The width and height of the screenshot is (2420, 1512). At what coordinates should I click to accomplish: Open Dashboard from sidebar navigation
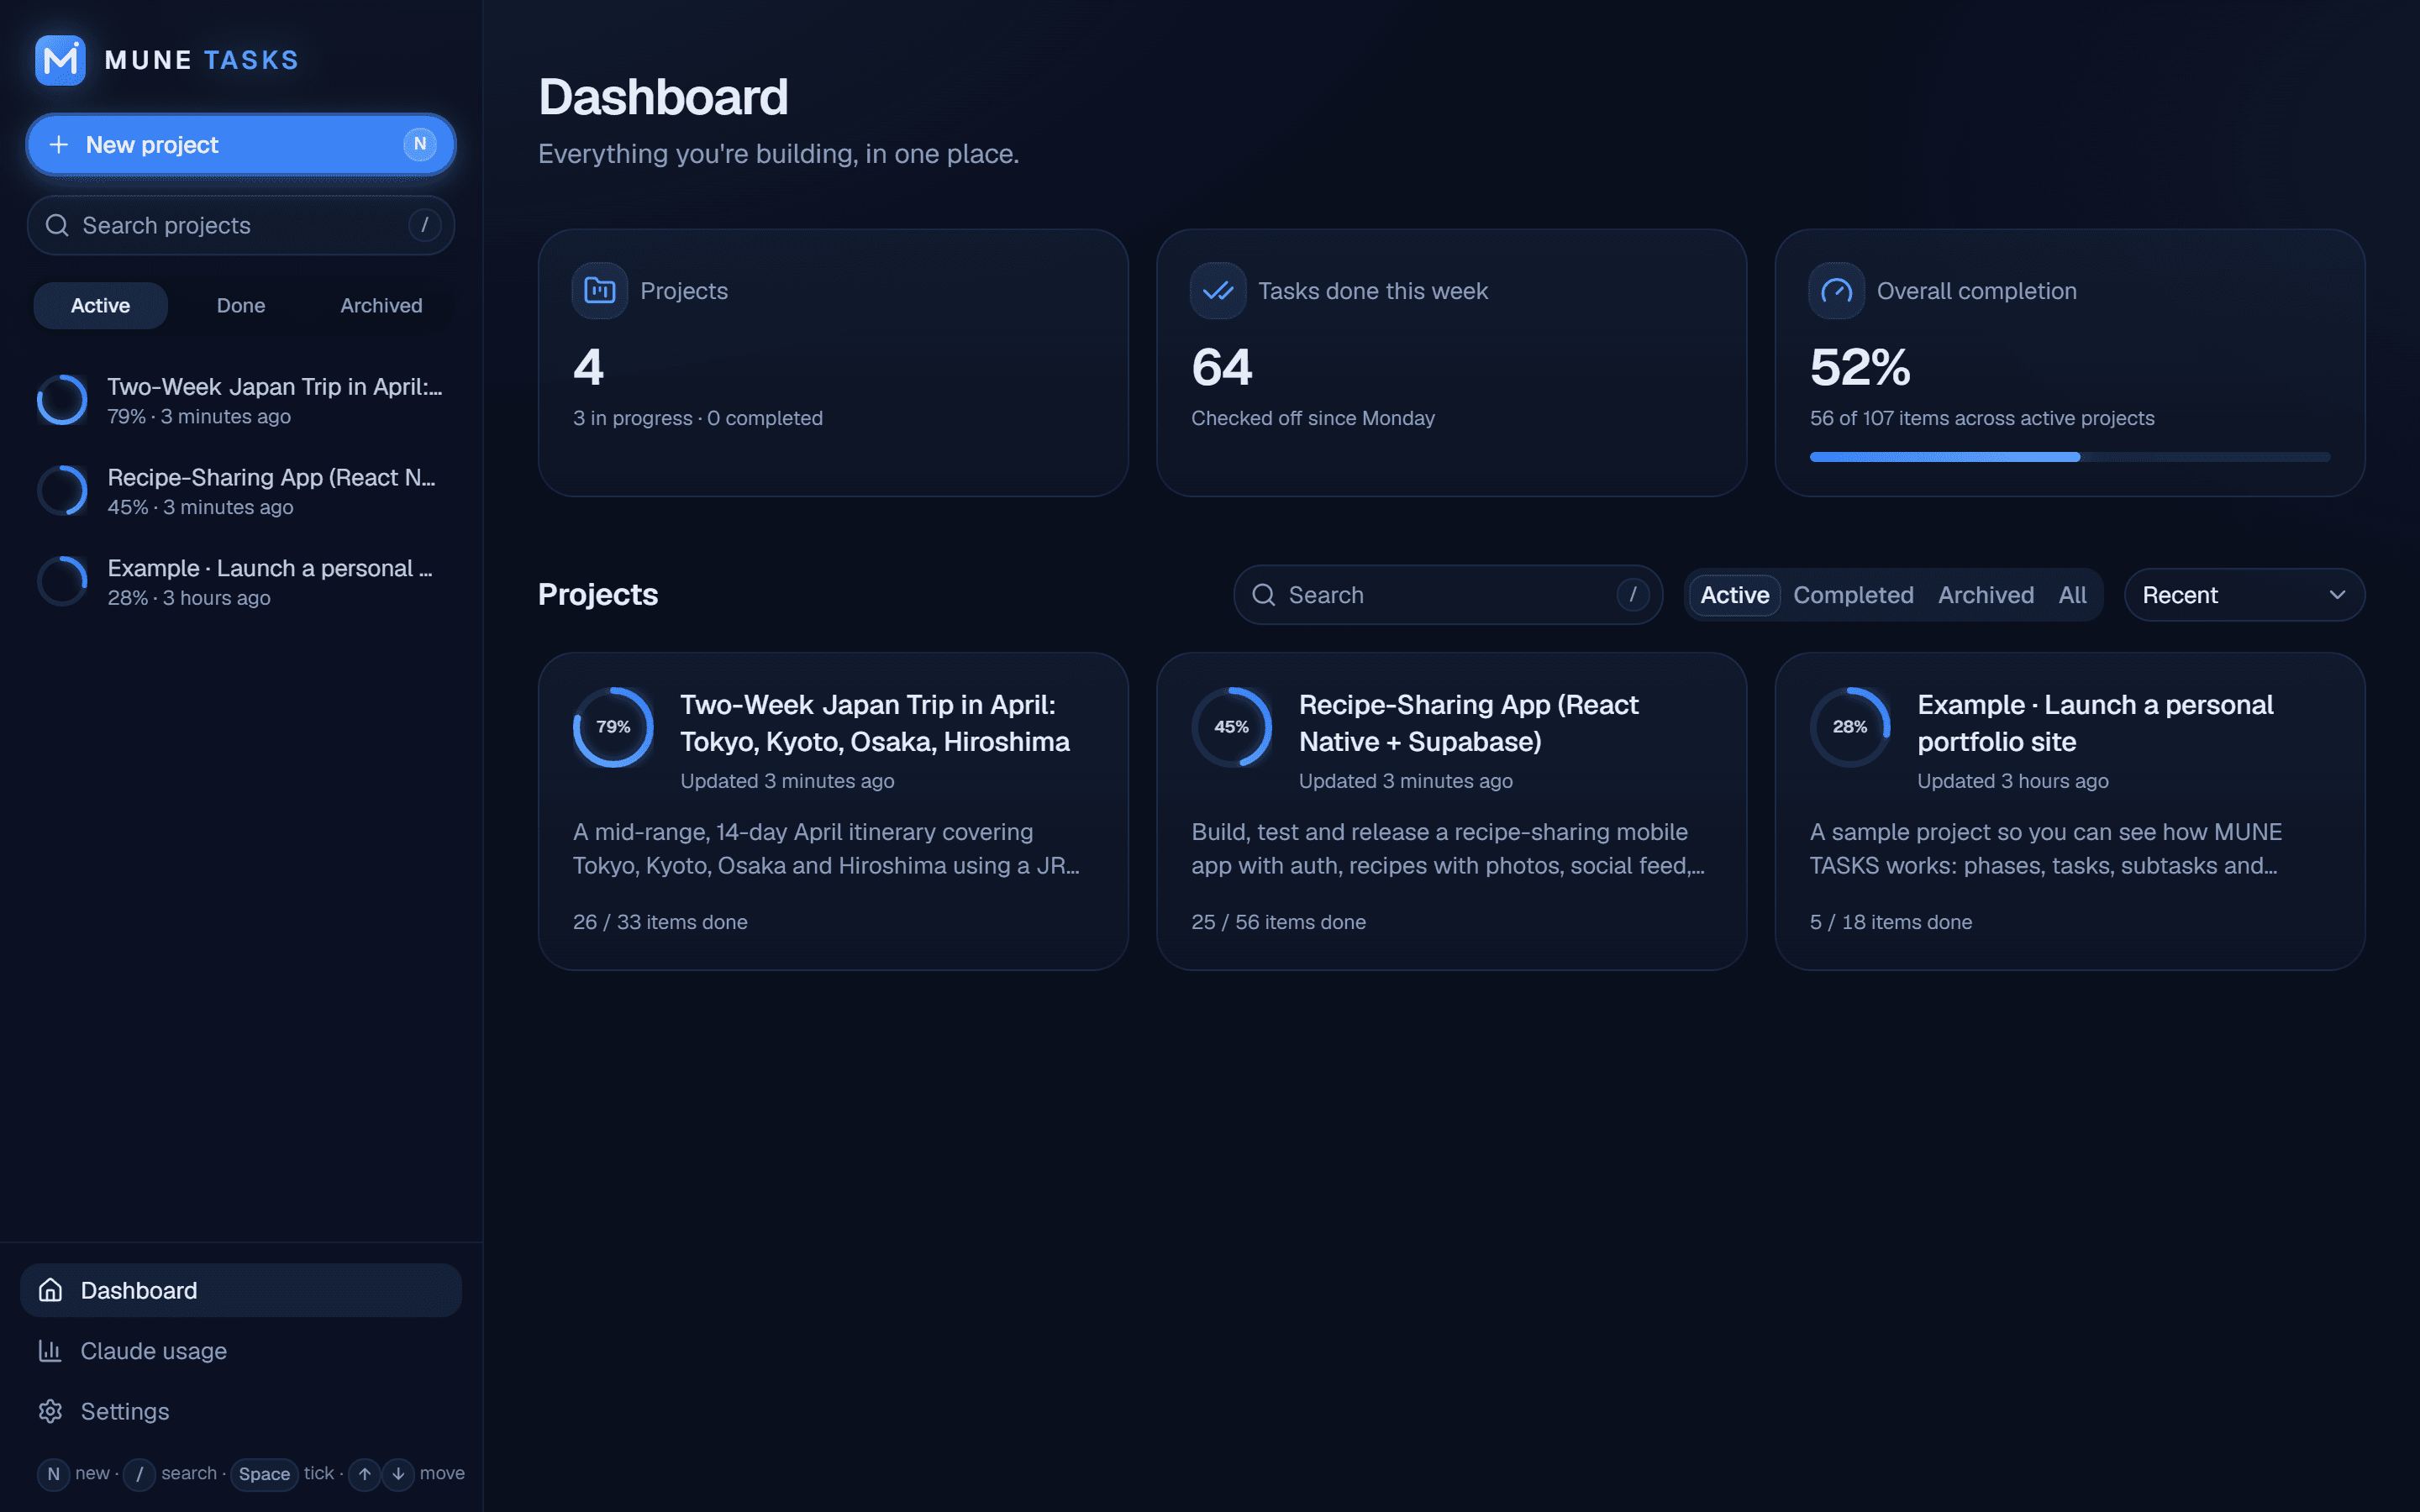coord(241,1290)
